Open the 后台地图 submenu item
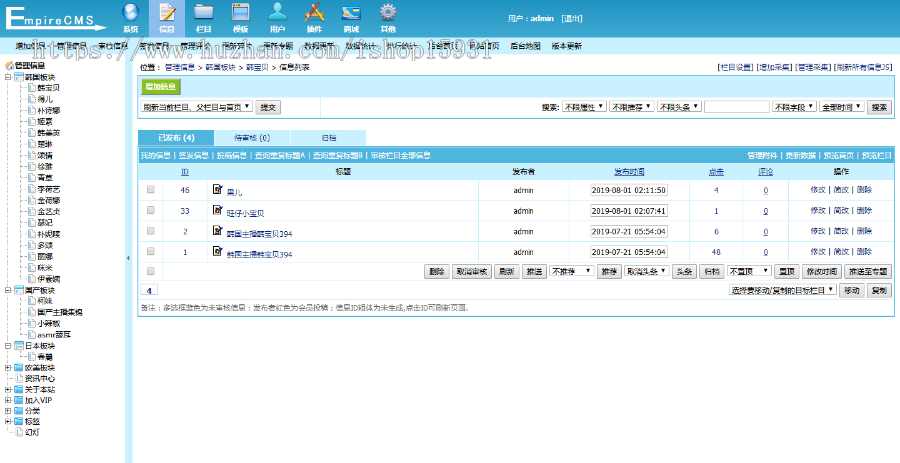This screenshot has width=900, height=463. pyautogui.click(x=525, y=46)
